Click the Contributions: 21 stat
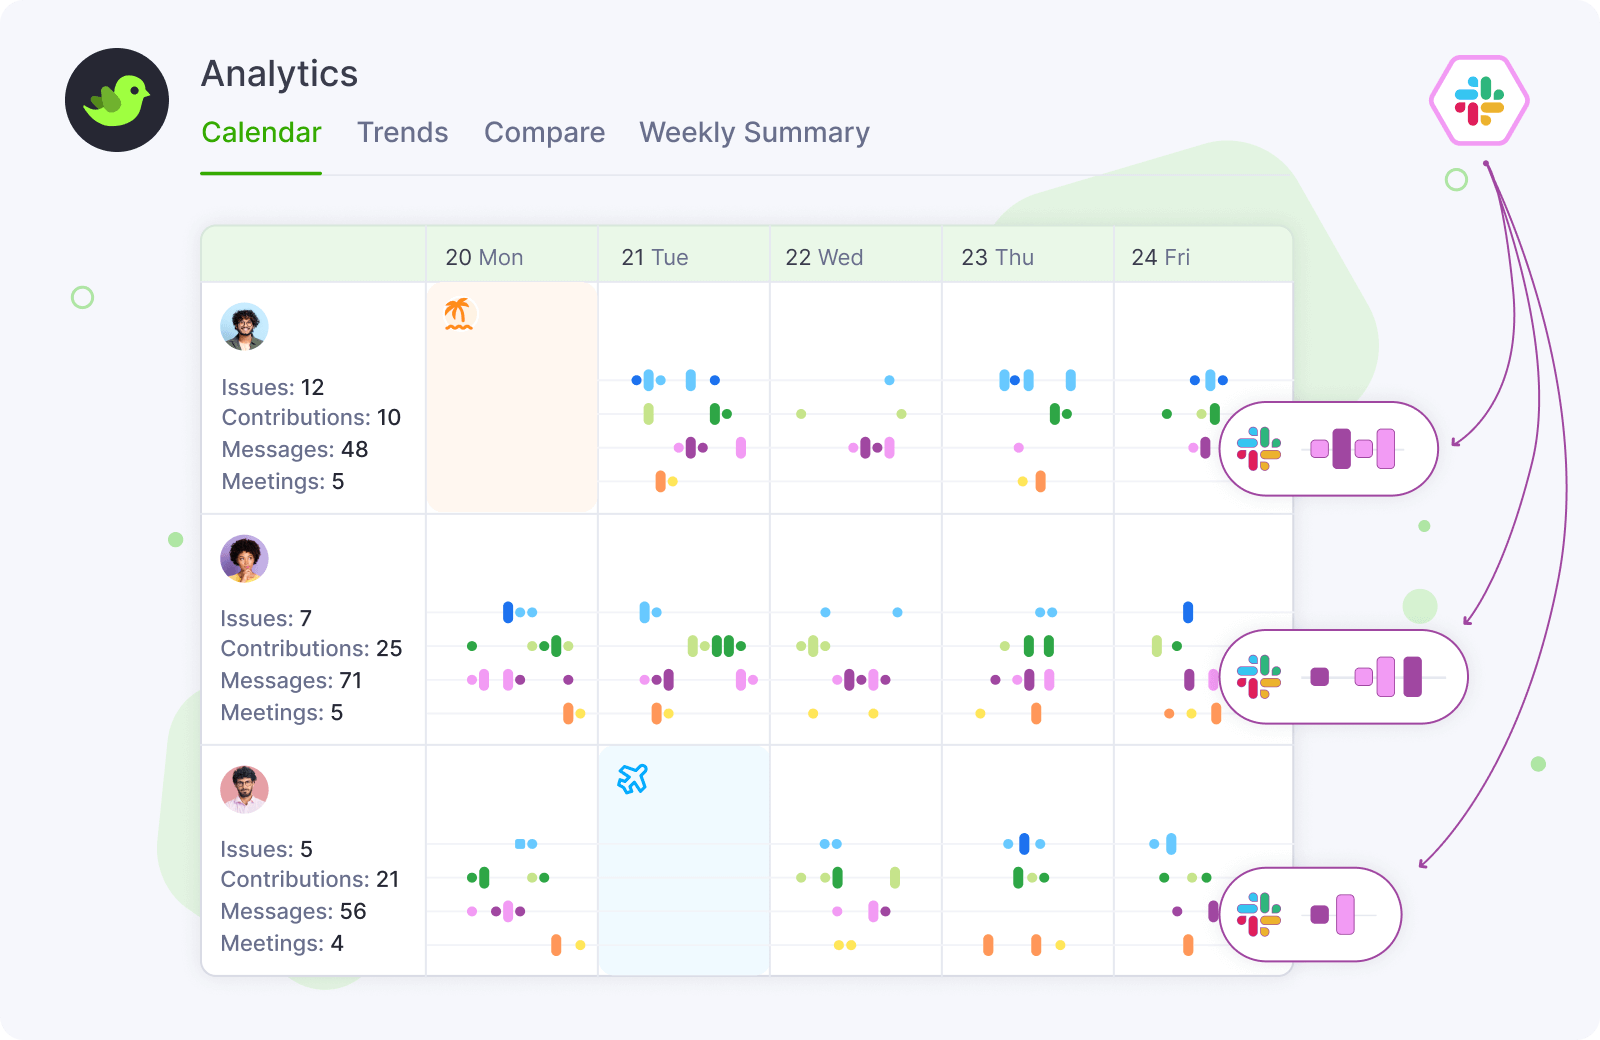The width and height of the screenshot is (1600, 1040). point(309,880)
